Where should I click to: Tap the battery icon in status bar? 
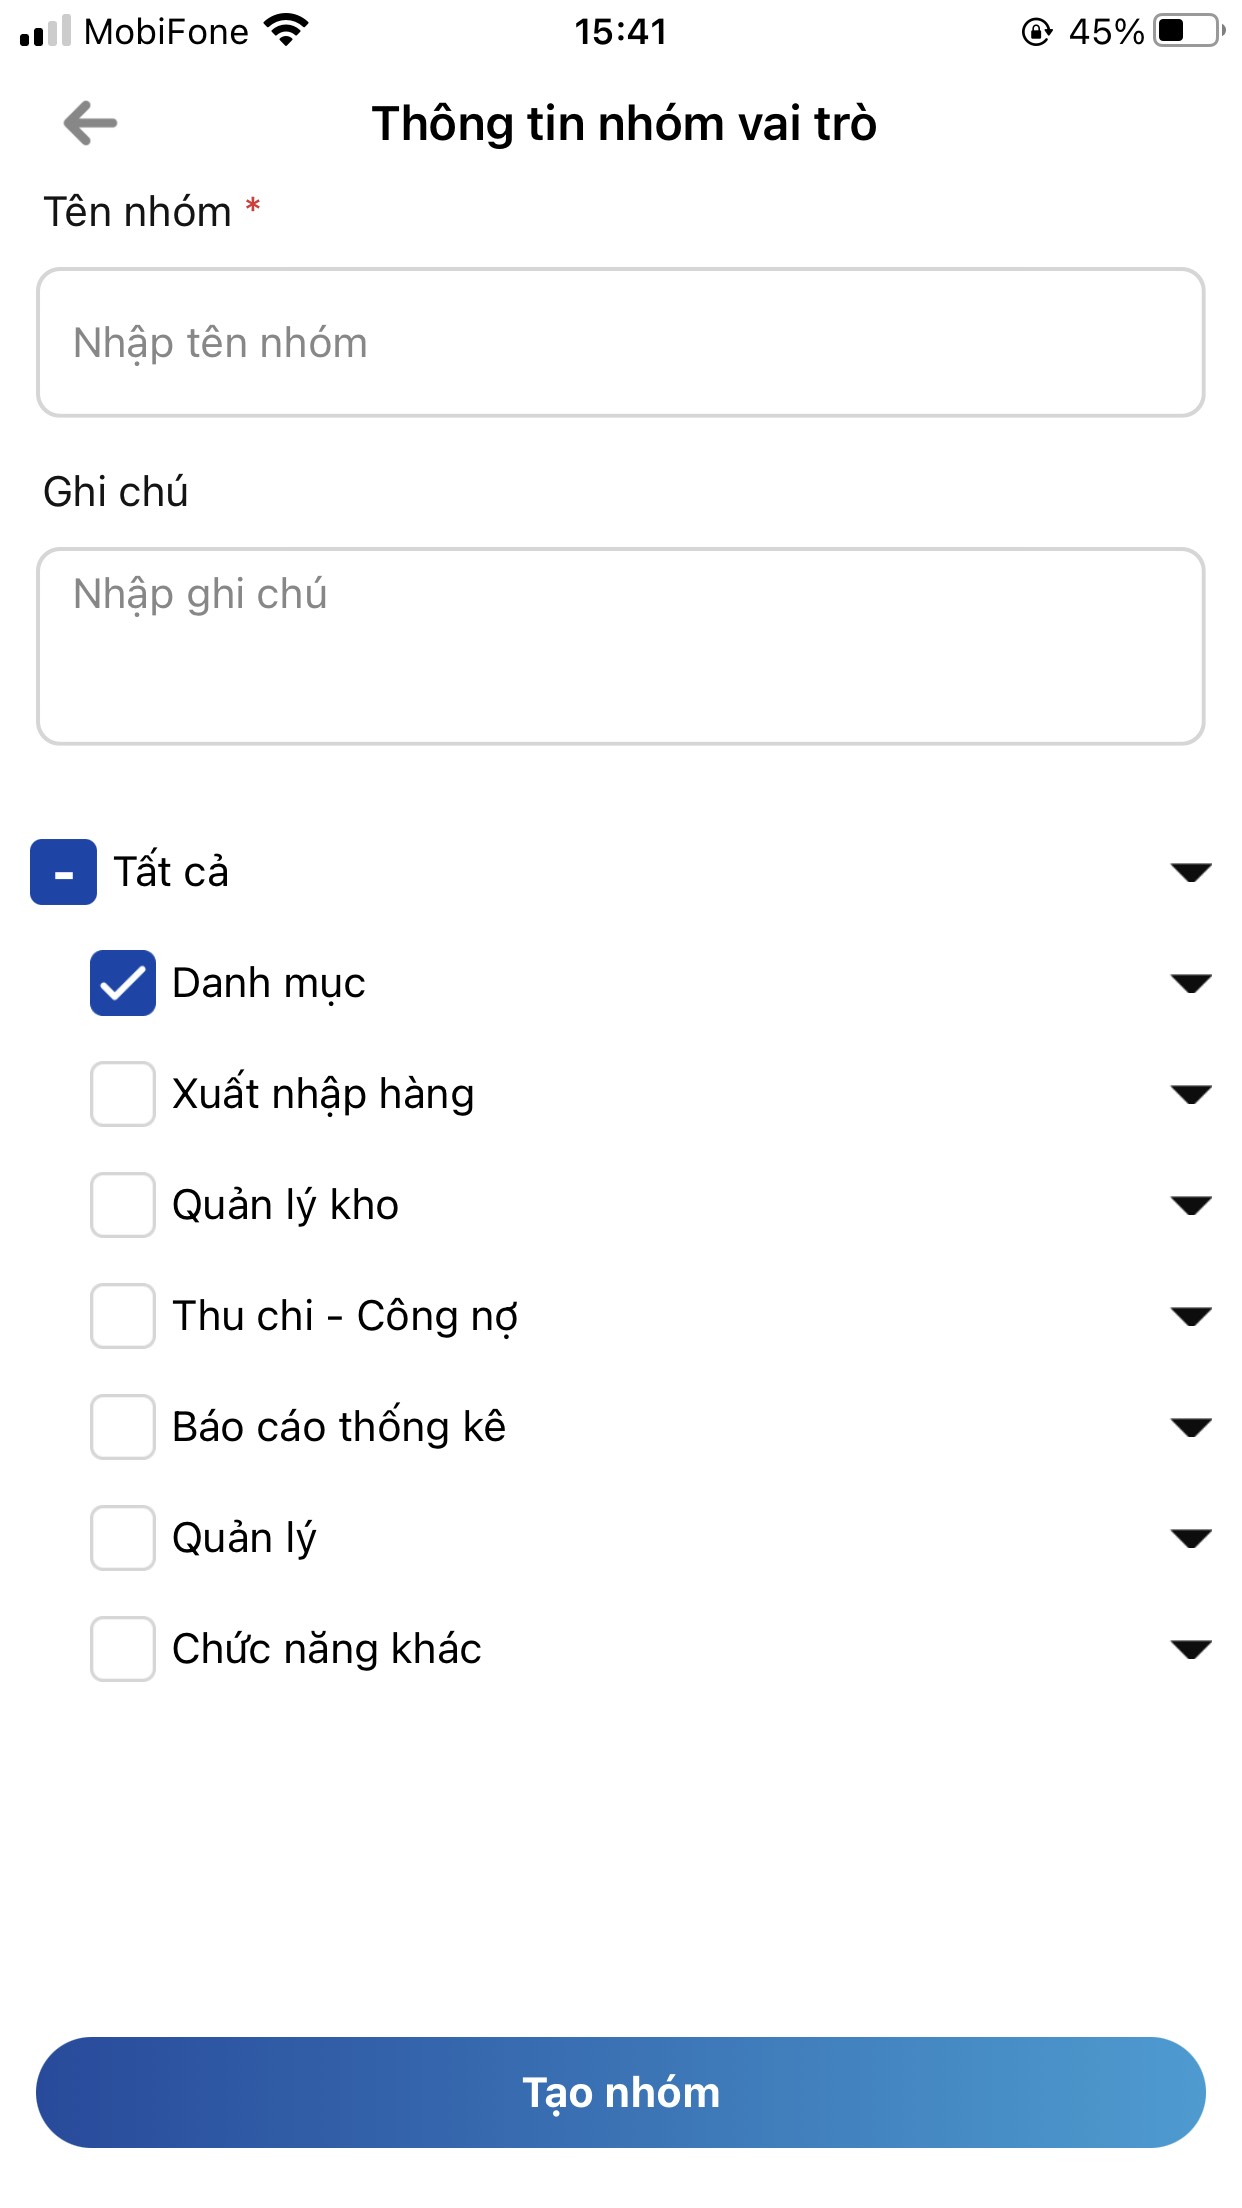[1189, 31]
